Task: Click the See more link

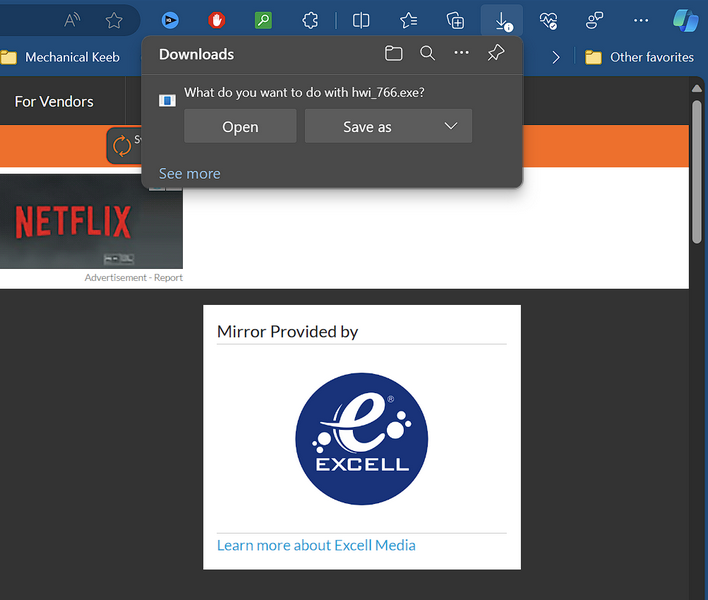Action: click(x=189, y=174)
